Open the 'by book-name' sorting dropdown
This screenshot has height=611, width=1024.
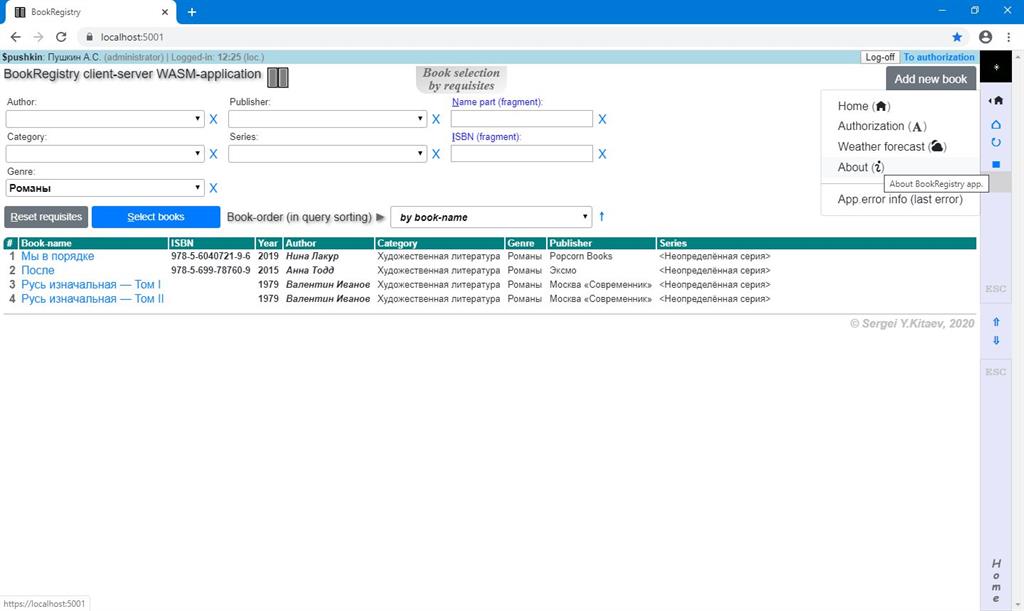(490, 216)
